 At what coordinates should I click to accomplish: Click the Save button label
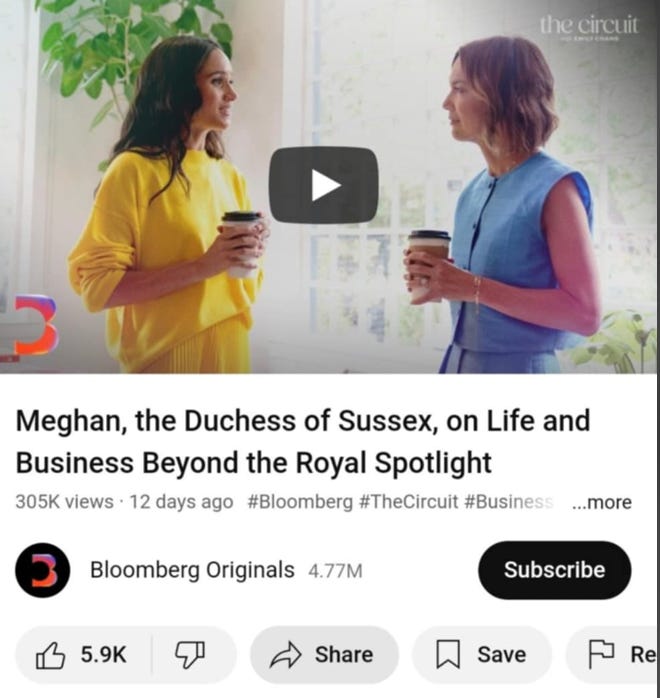[502, 655]
